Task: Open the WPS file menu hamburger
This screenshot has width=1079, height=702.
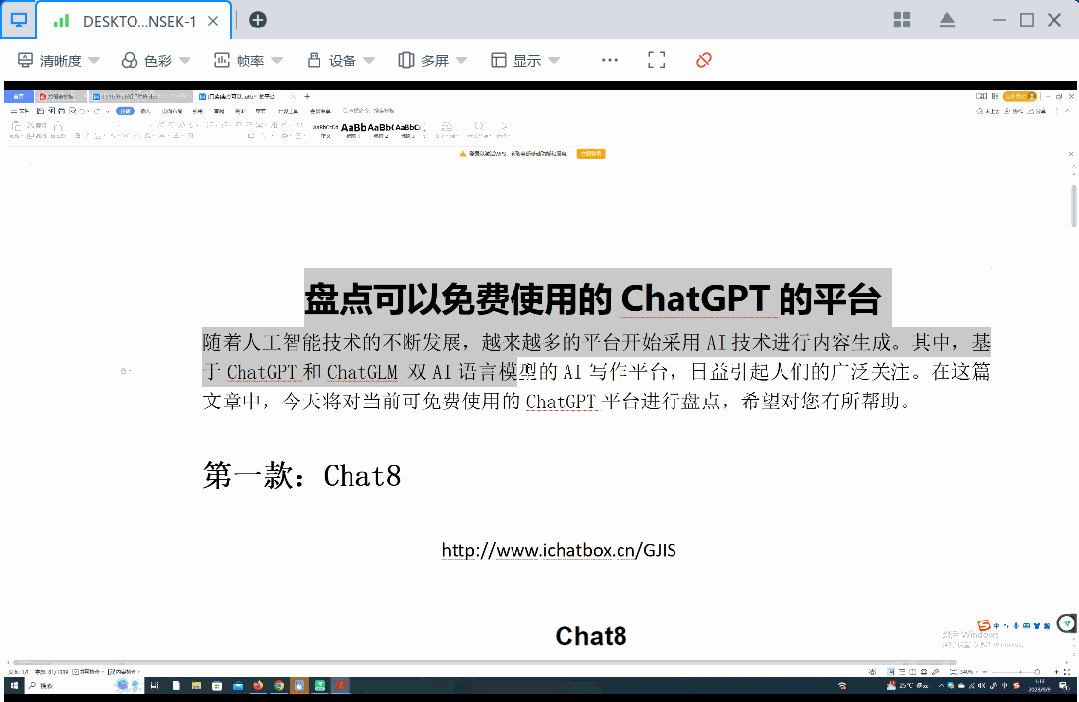Action: (19, 111)
